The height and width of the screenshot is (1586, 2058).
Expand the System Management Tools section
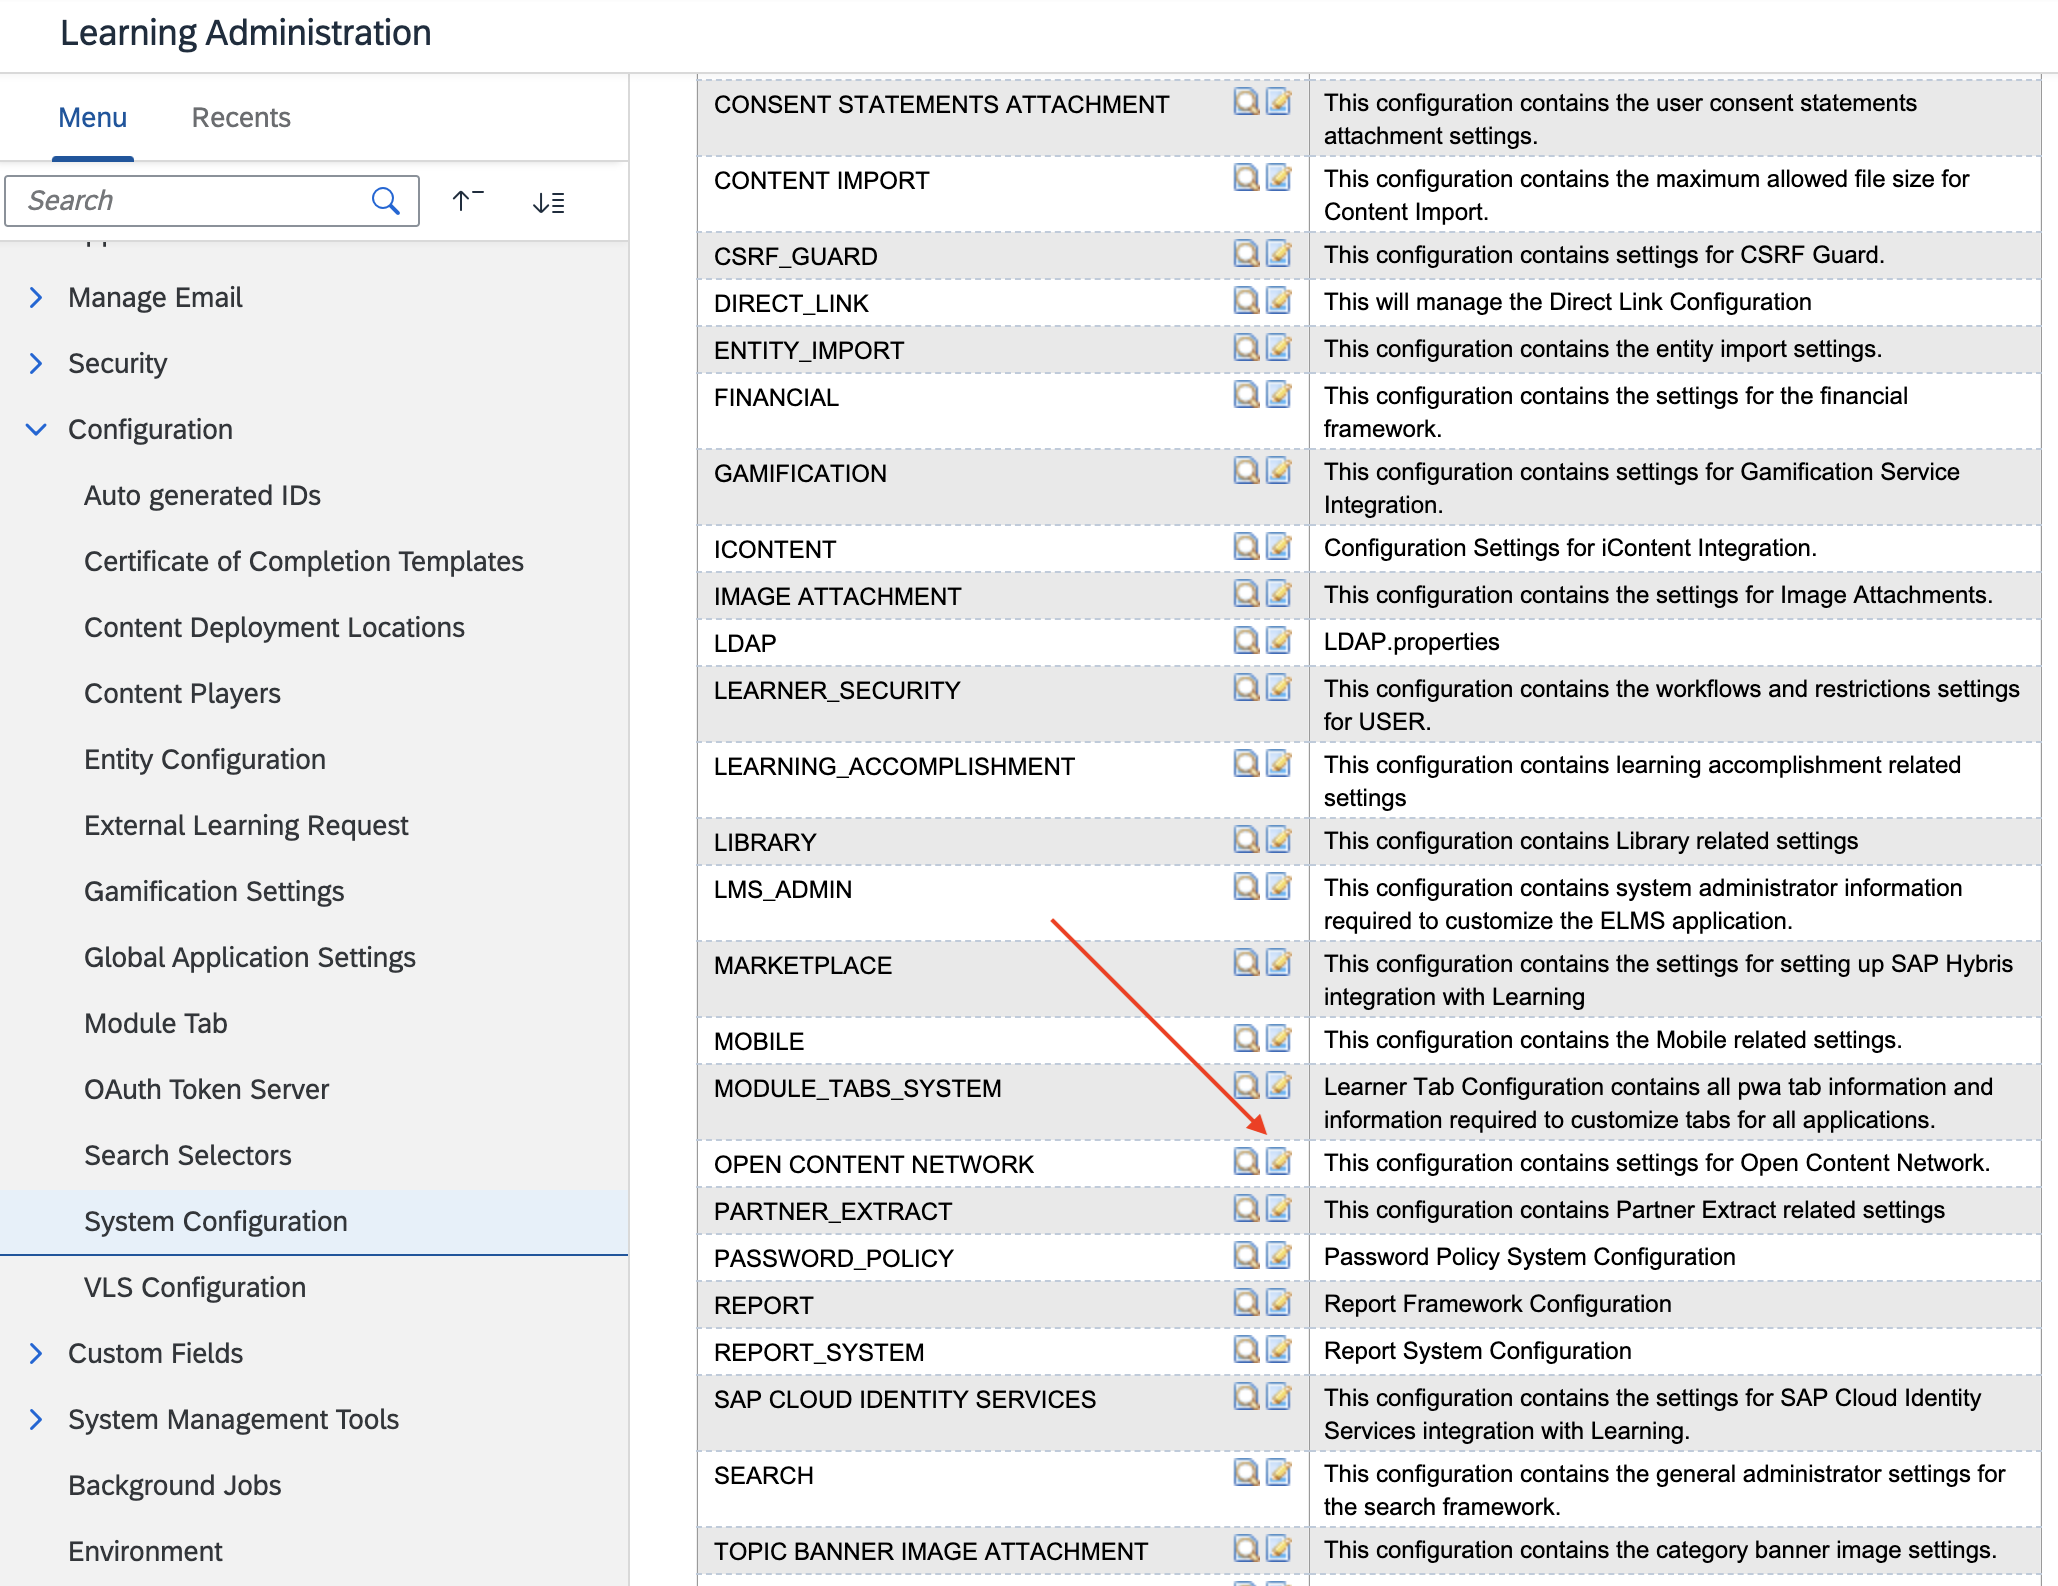coord(36,1419)
